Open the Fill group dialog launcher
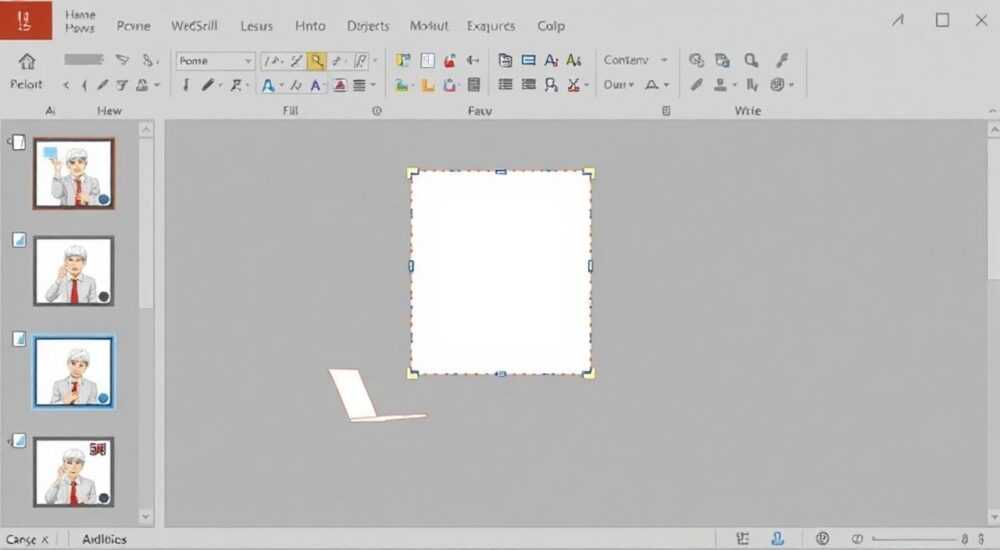This screenshot has width=1000, height=550. pos(377,111)
